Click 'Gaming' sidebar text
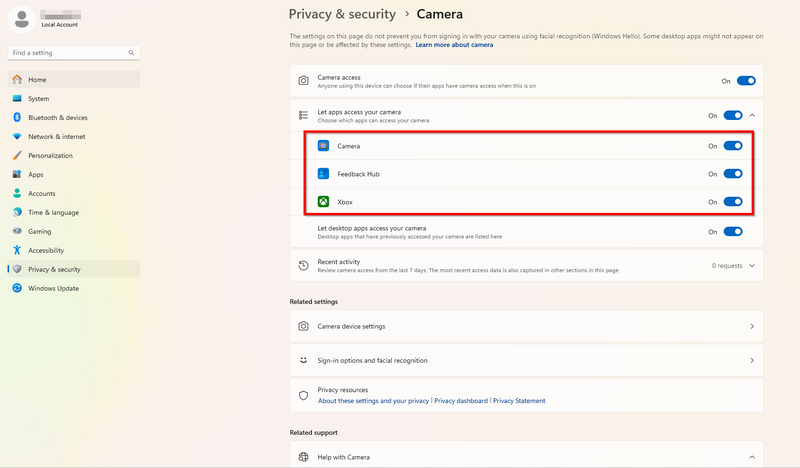The width and height of the screenshot is (800, 468). [x=40, y=231]
